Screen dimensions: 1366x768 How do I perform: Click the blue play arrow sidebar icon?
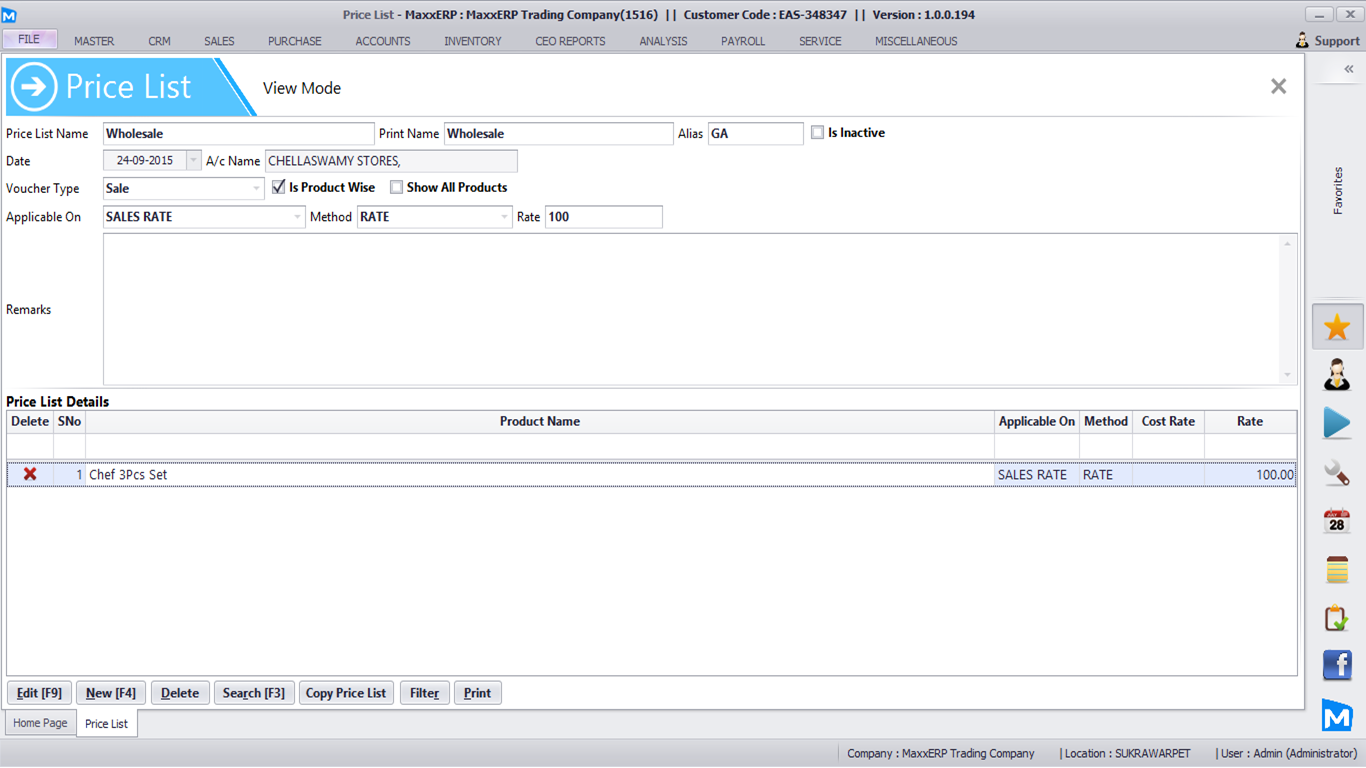[1337, 423]
